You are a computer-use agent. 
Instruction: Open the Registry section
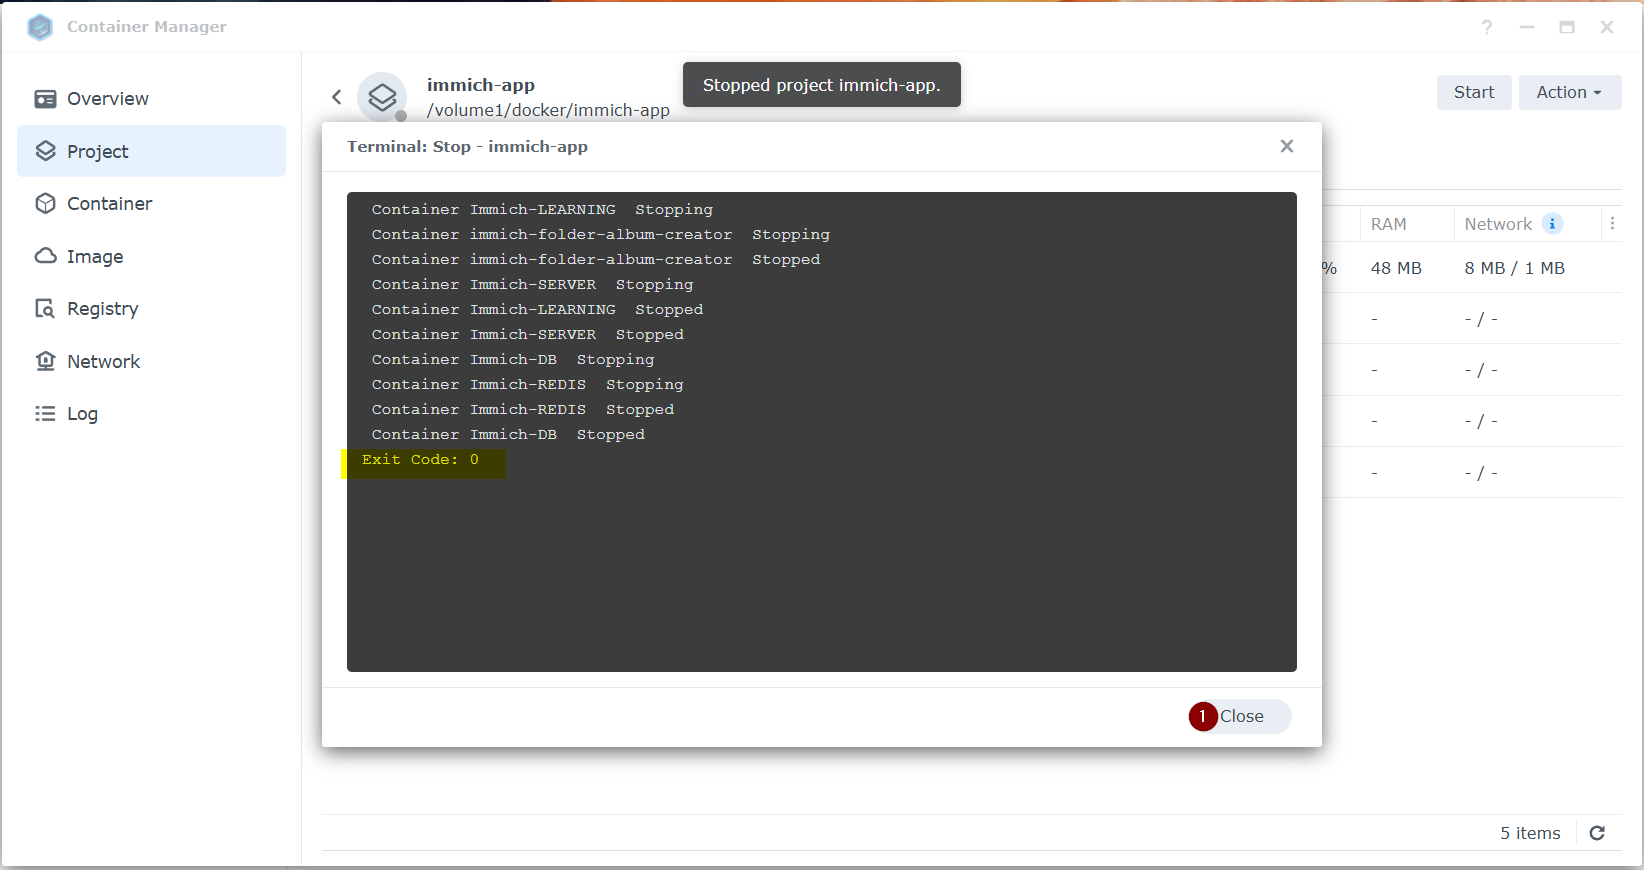coord(151,309)
